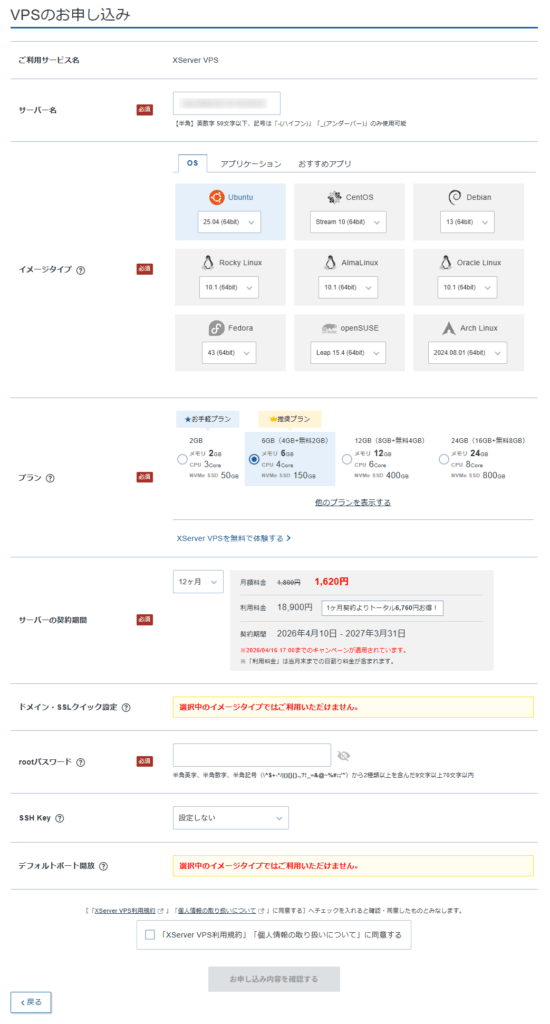The width and height of the screenshot is (550, 1024).
Task: Click 他のプランを表示する link
Action: pyautogui.click(x=353, y=503)
